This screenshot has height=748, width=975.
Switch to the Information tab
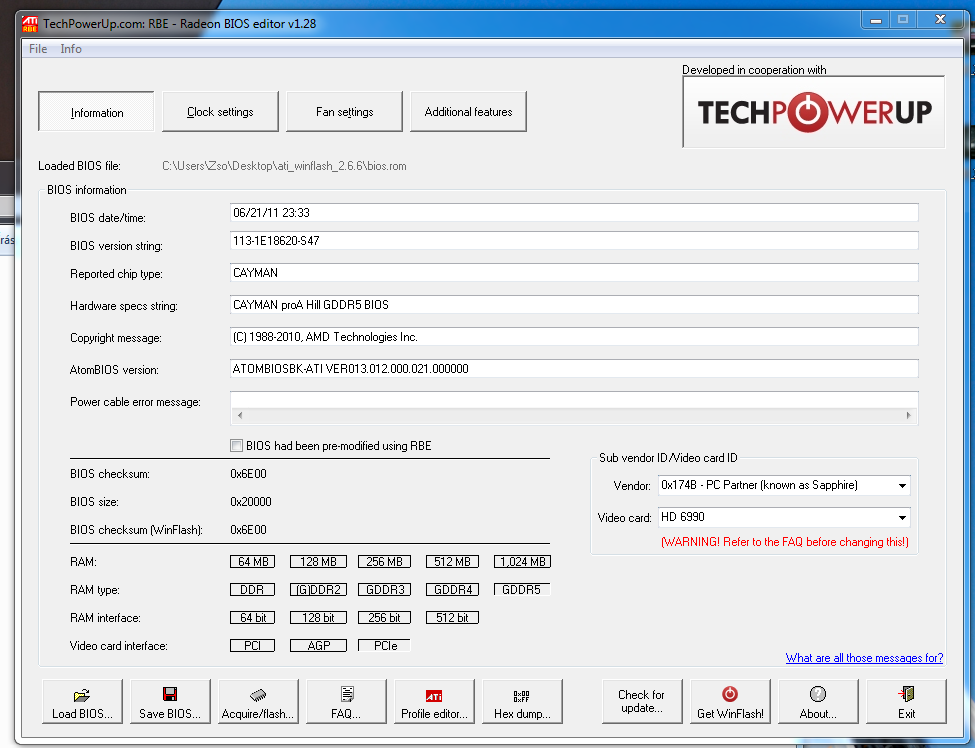[96, 112]
